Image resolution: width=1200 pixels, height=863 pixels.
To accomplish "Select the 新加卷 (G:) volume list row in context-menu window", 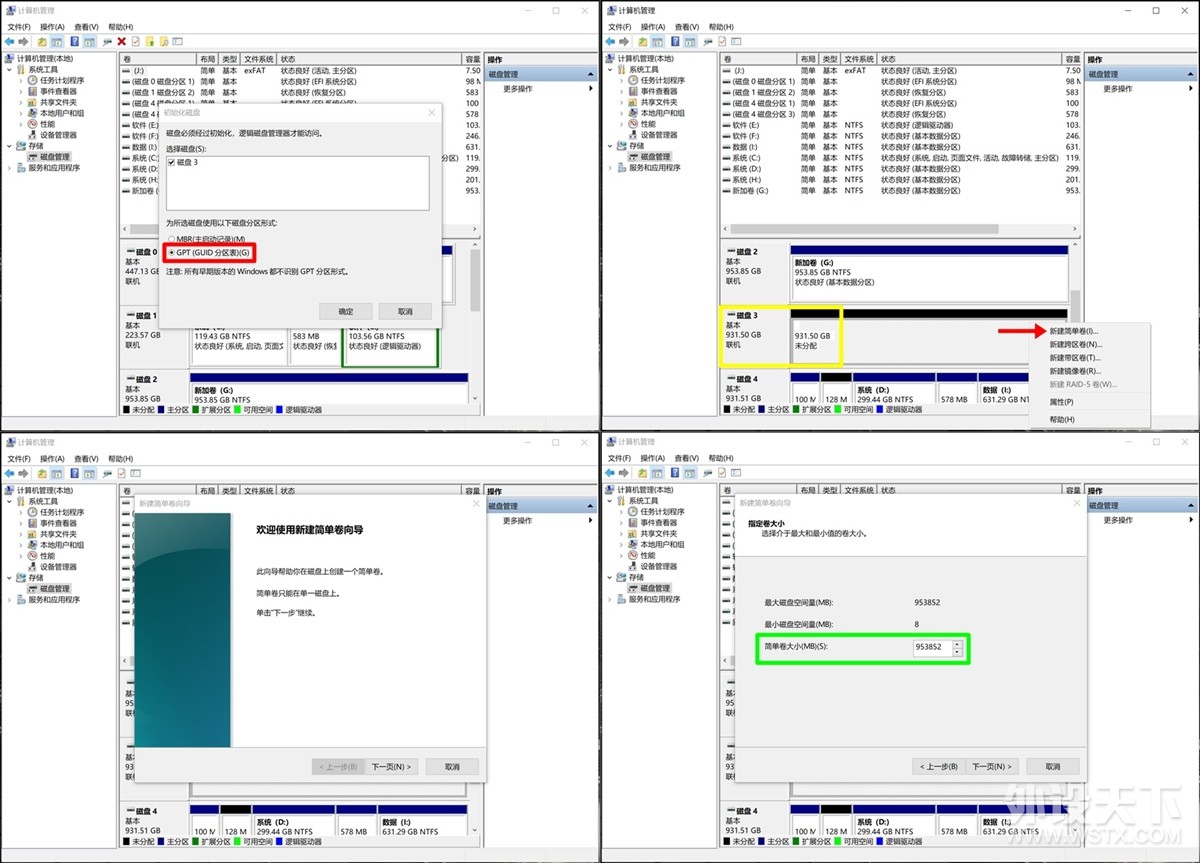I will (900, 190).
